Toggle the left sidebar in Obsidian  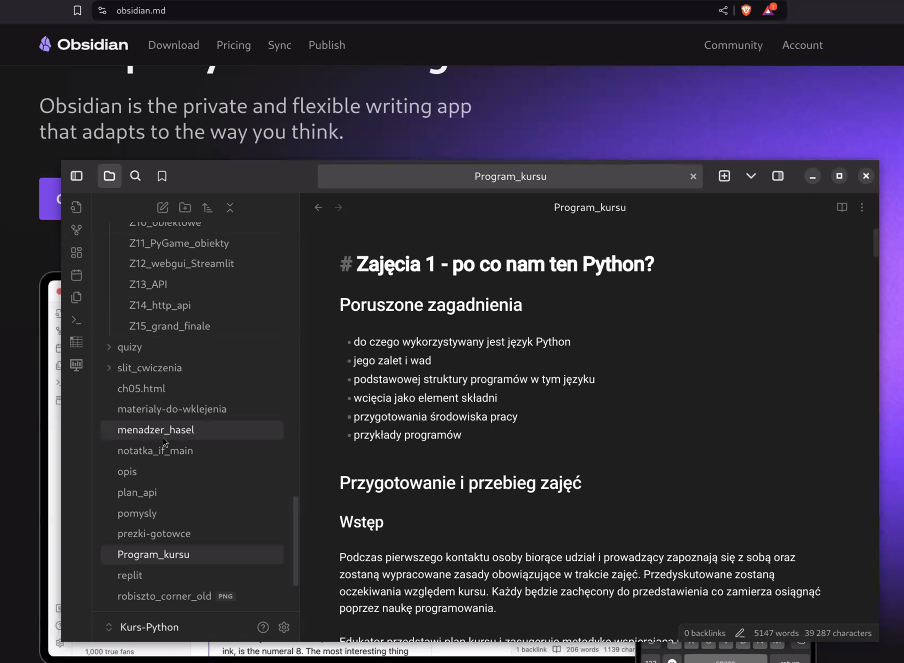point(77,176)
